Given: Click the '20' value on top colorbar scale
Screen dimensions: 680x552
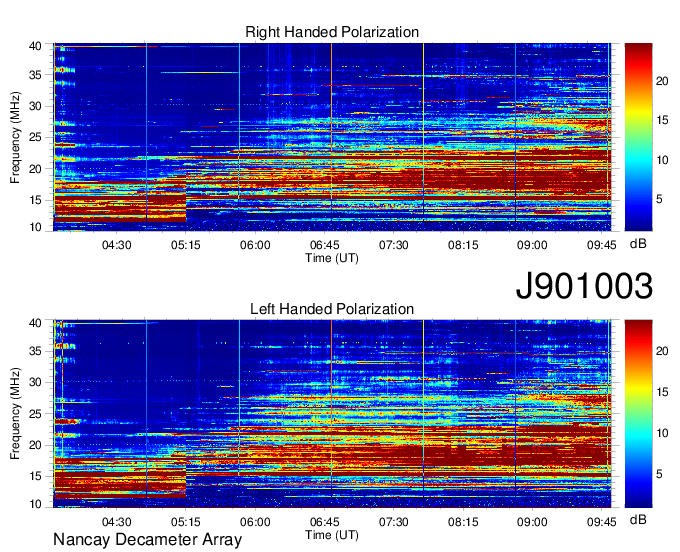Looking at the screenshot, I should point(662,81).
